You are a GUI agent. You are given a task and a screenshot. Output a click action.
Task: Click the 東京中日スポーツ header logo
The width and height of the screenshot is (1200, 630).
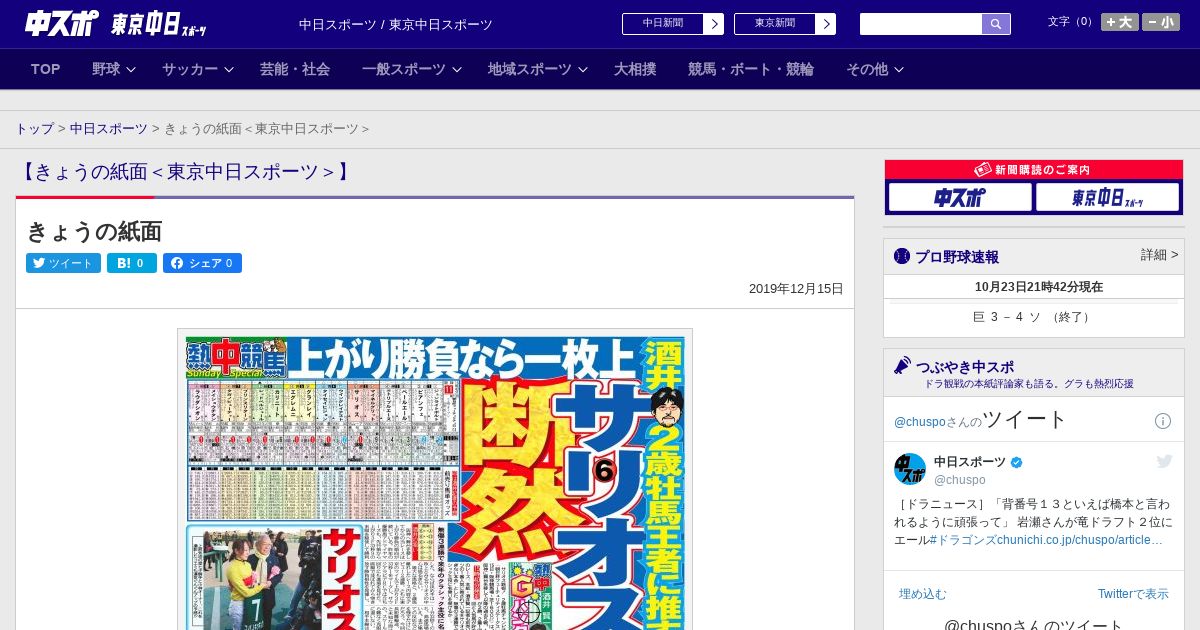(159, 24)
